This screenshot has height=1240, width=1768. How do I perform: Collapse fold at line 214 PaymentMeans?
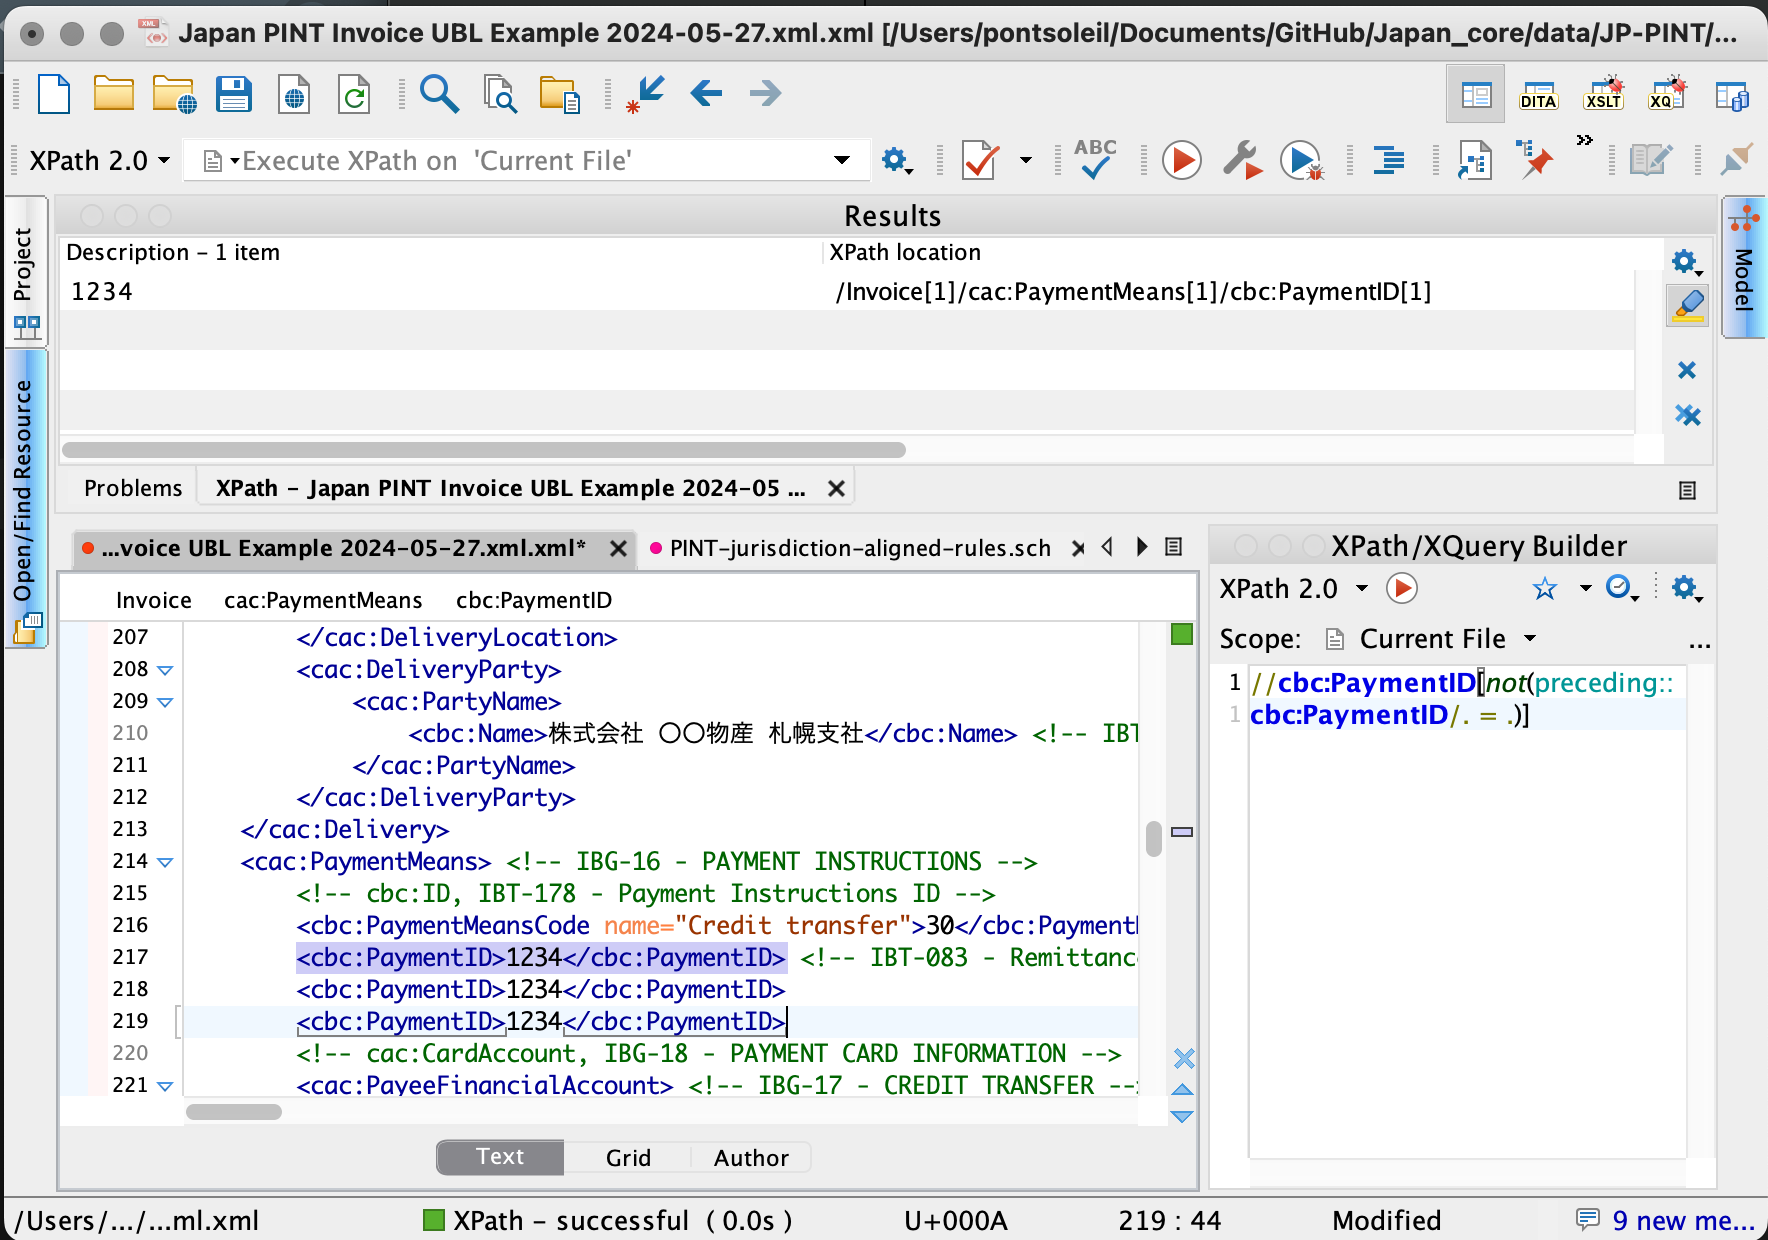(x=166, y=862)
